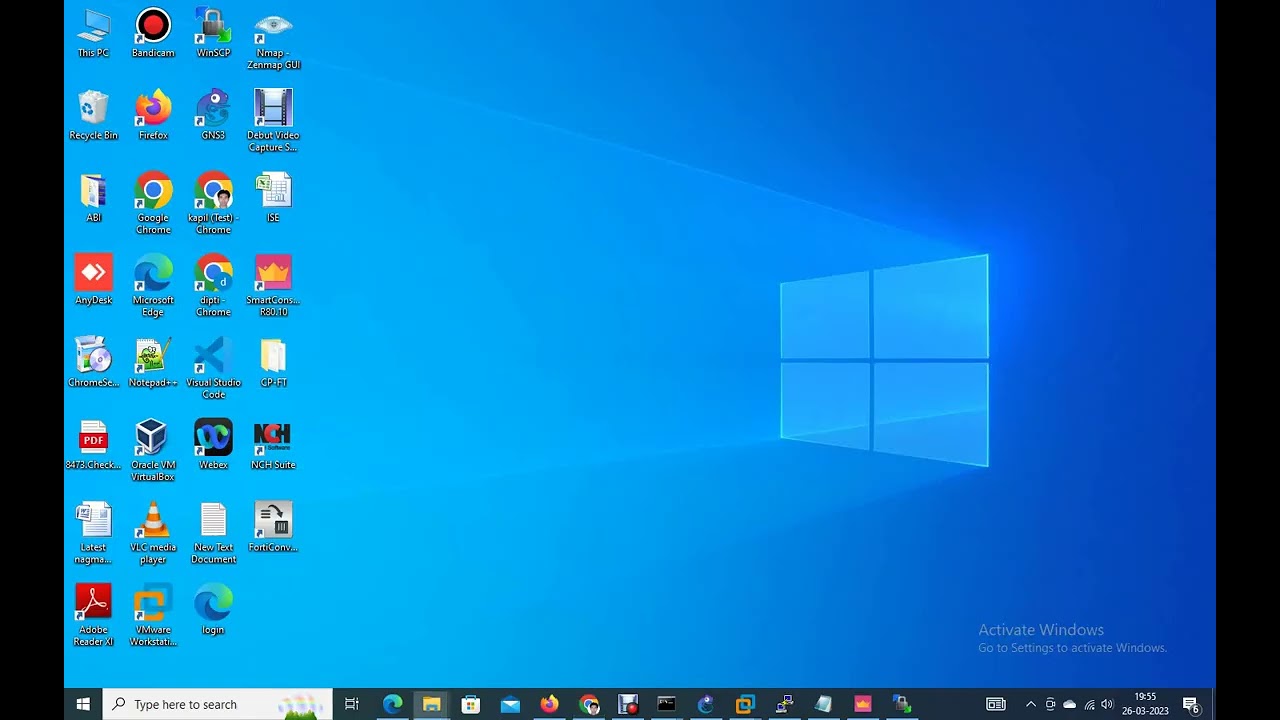Click the Adobe Reader XI desktop icon
This screenshot has height=720, width=1280.
(93, 615)
